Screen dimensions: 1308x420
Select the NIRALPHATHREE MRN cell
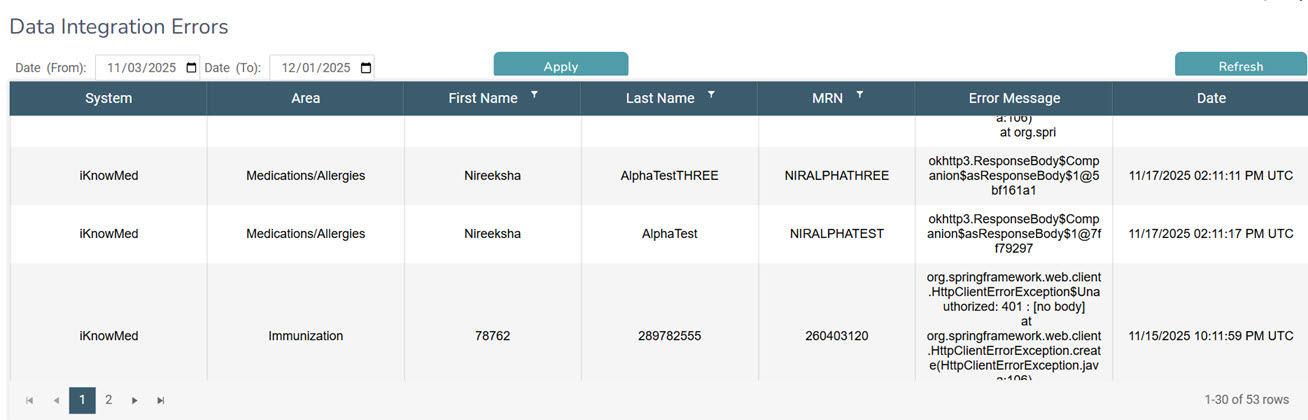pos(836,176)
